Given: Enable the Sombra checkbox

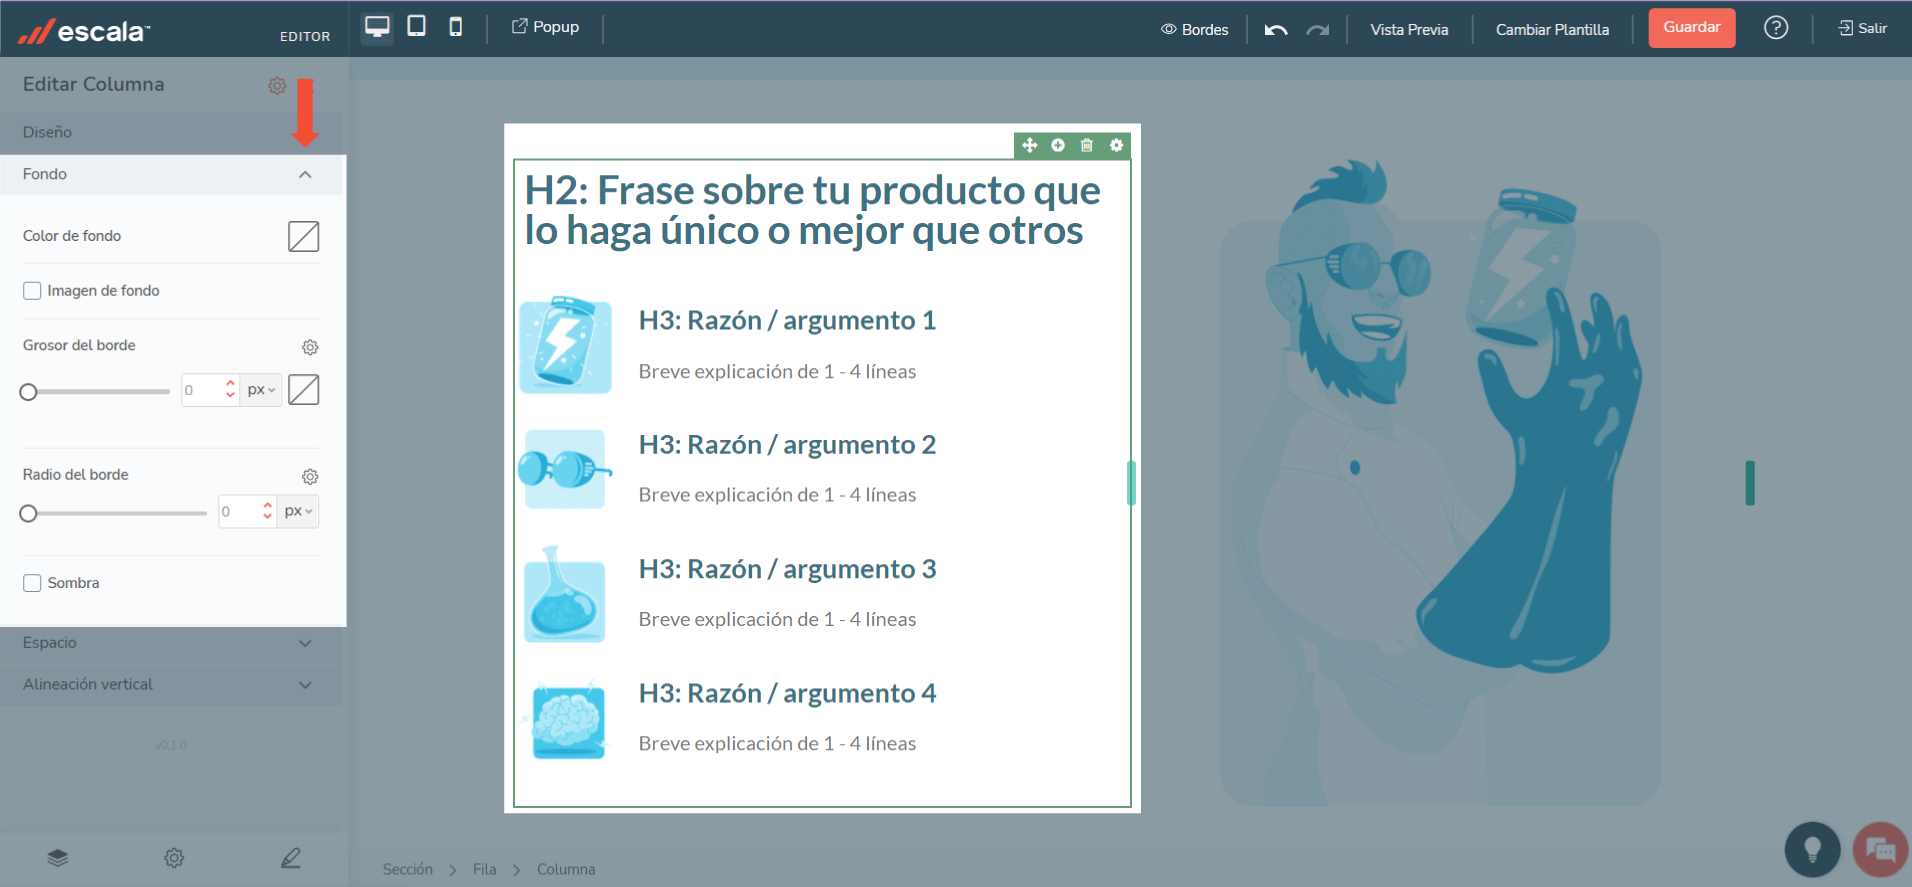Looking at the screenshot, I should tap(32, 583).
